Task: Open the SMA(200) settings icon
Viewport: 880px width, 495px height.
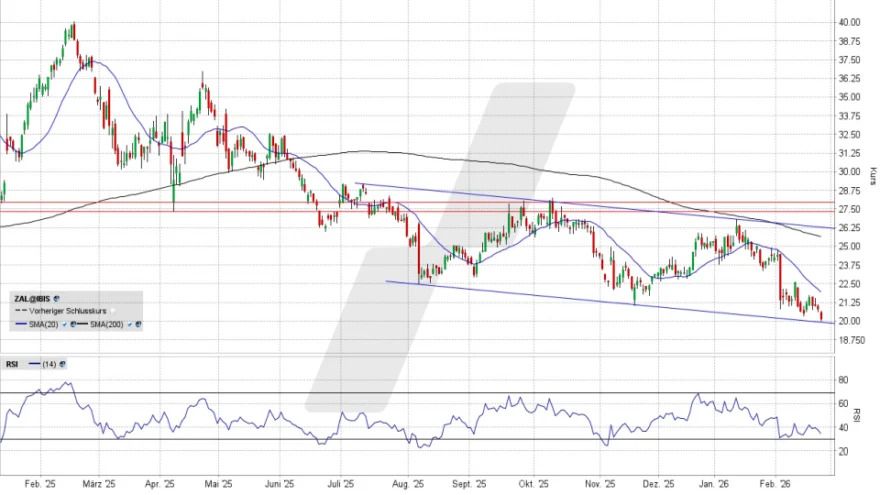Action: (138, 324)
